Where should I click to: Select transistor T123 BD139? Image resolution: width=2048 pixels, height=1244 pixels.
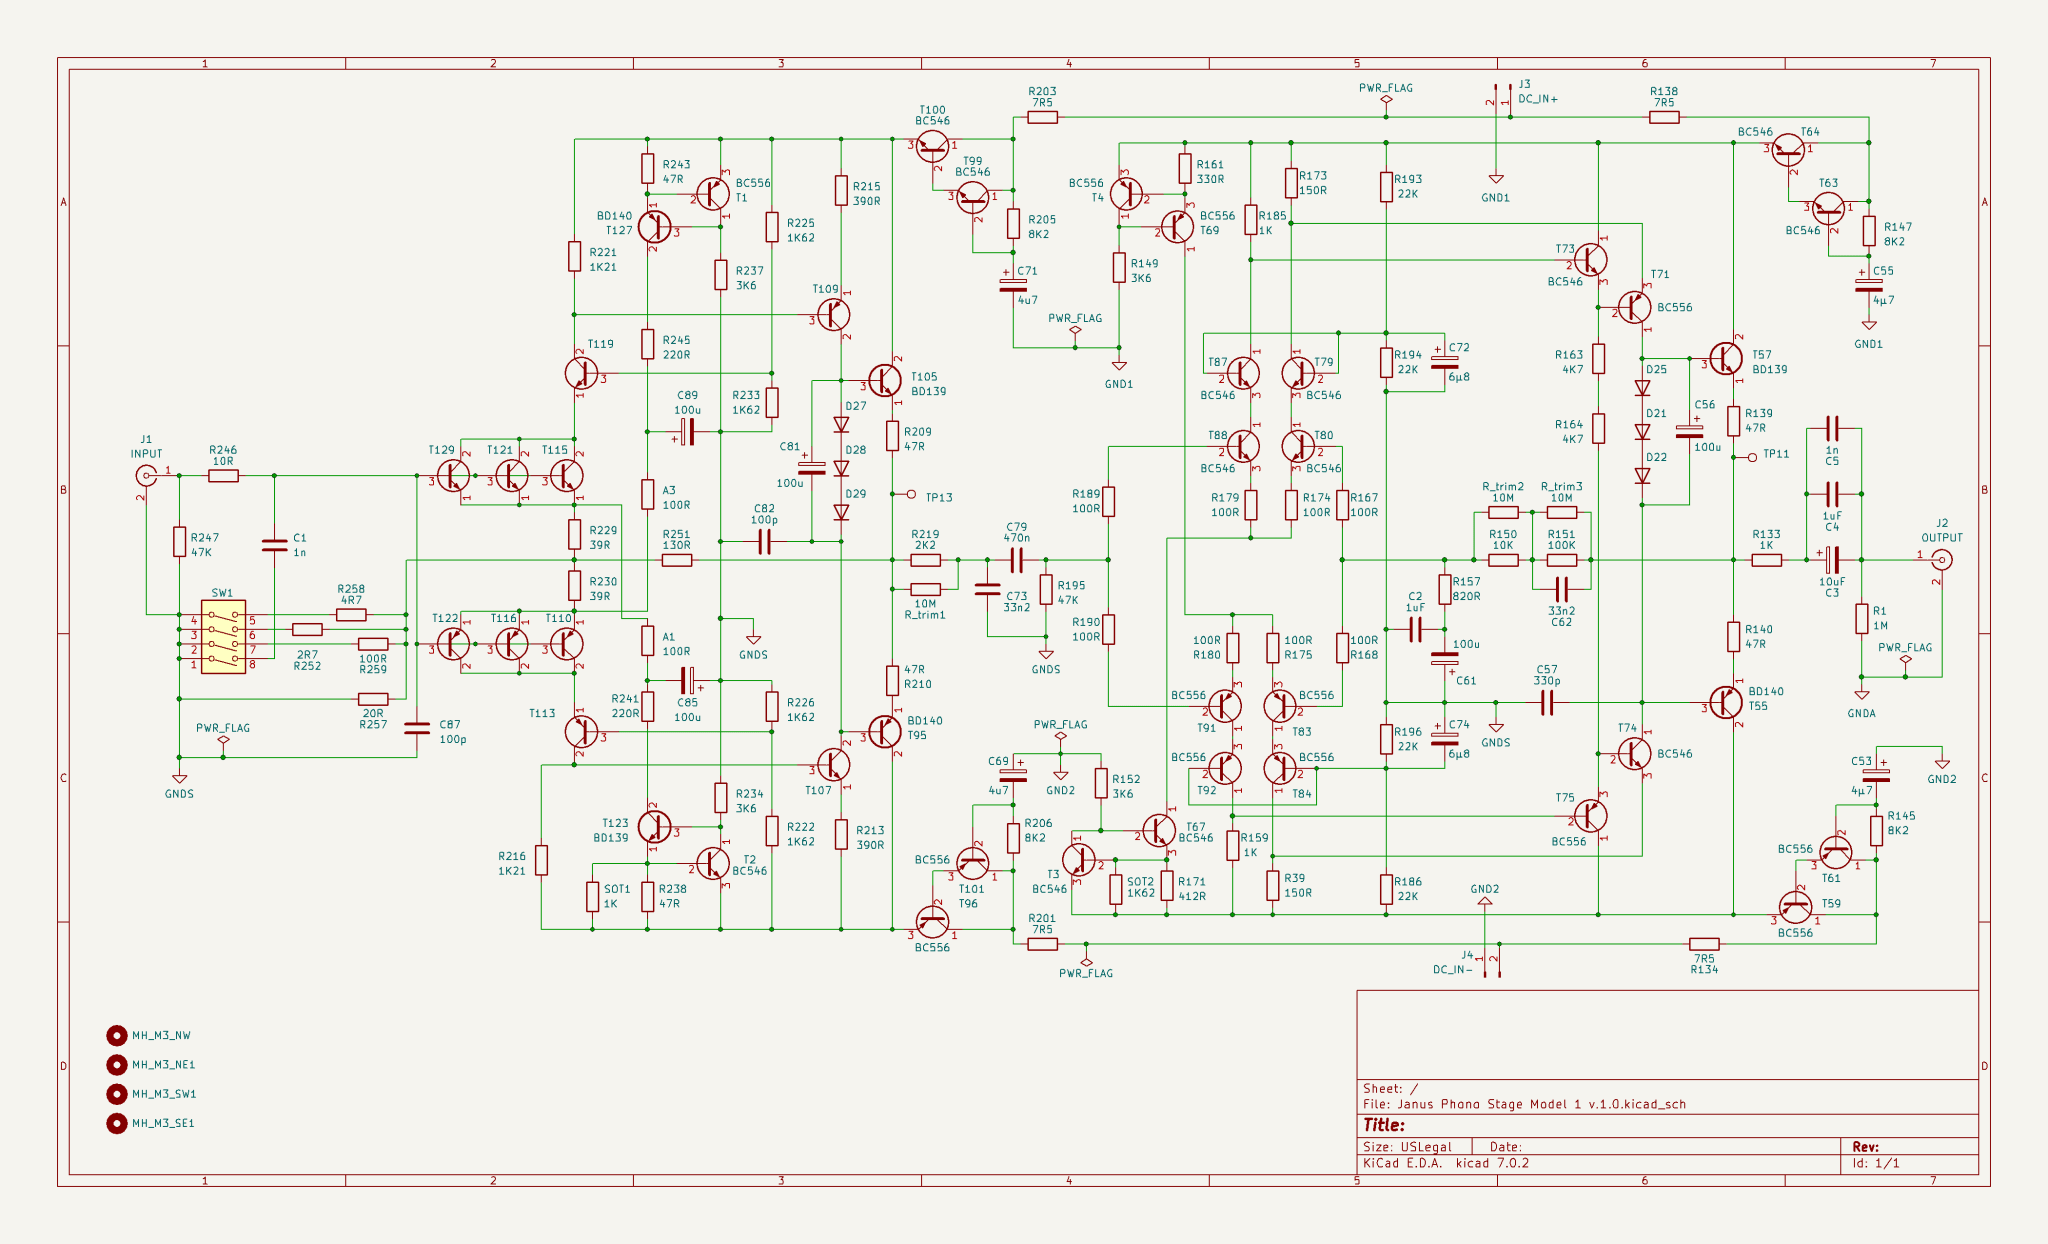(x=654, y=826)
